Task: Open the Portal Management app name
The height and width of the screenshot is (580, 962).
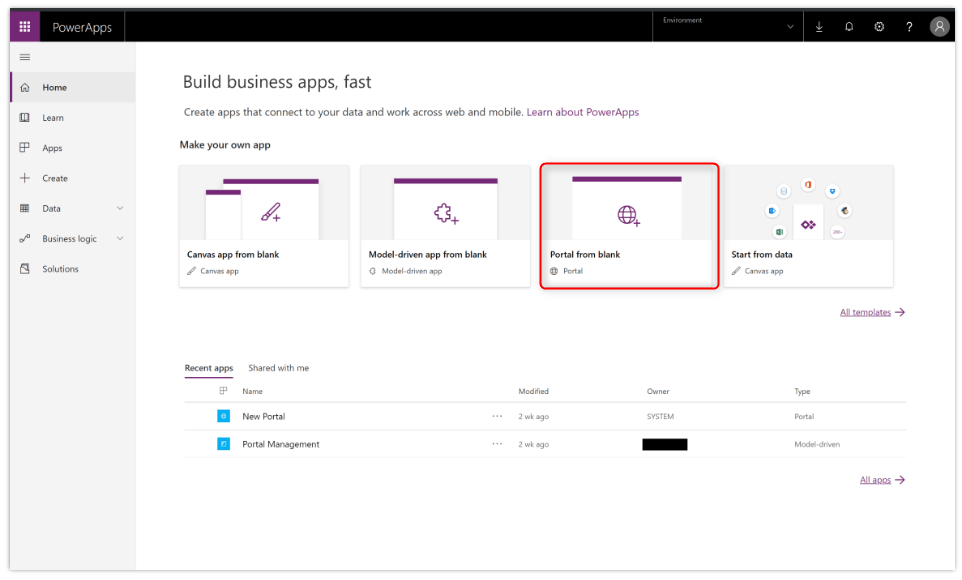Action: [x=281, y=444]
